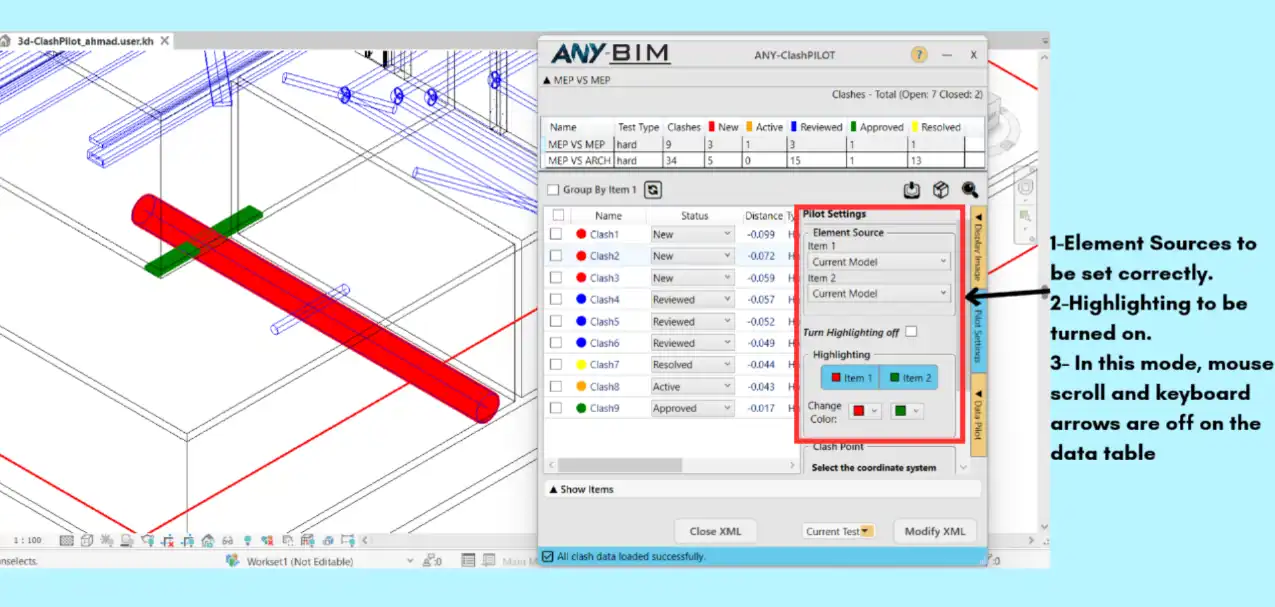
Task: Click the Reveal Constraints icon
Action: point(347,541)
